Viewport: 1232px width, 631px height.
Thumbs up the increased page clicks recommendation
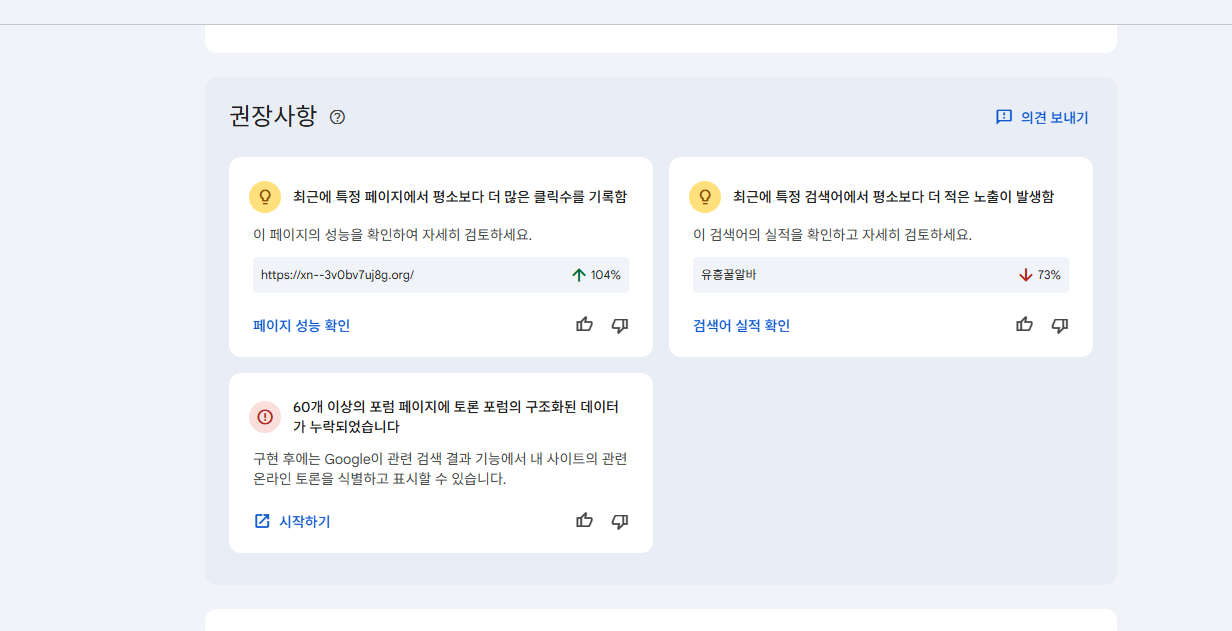[585, 325]
